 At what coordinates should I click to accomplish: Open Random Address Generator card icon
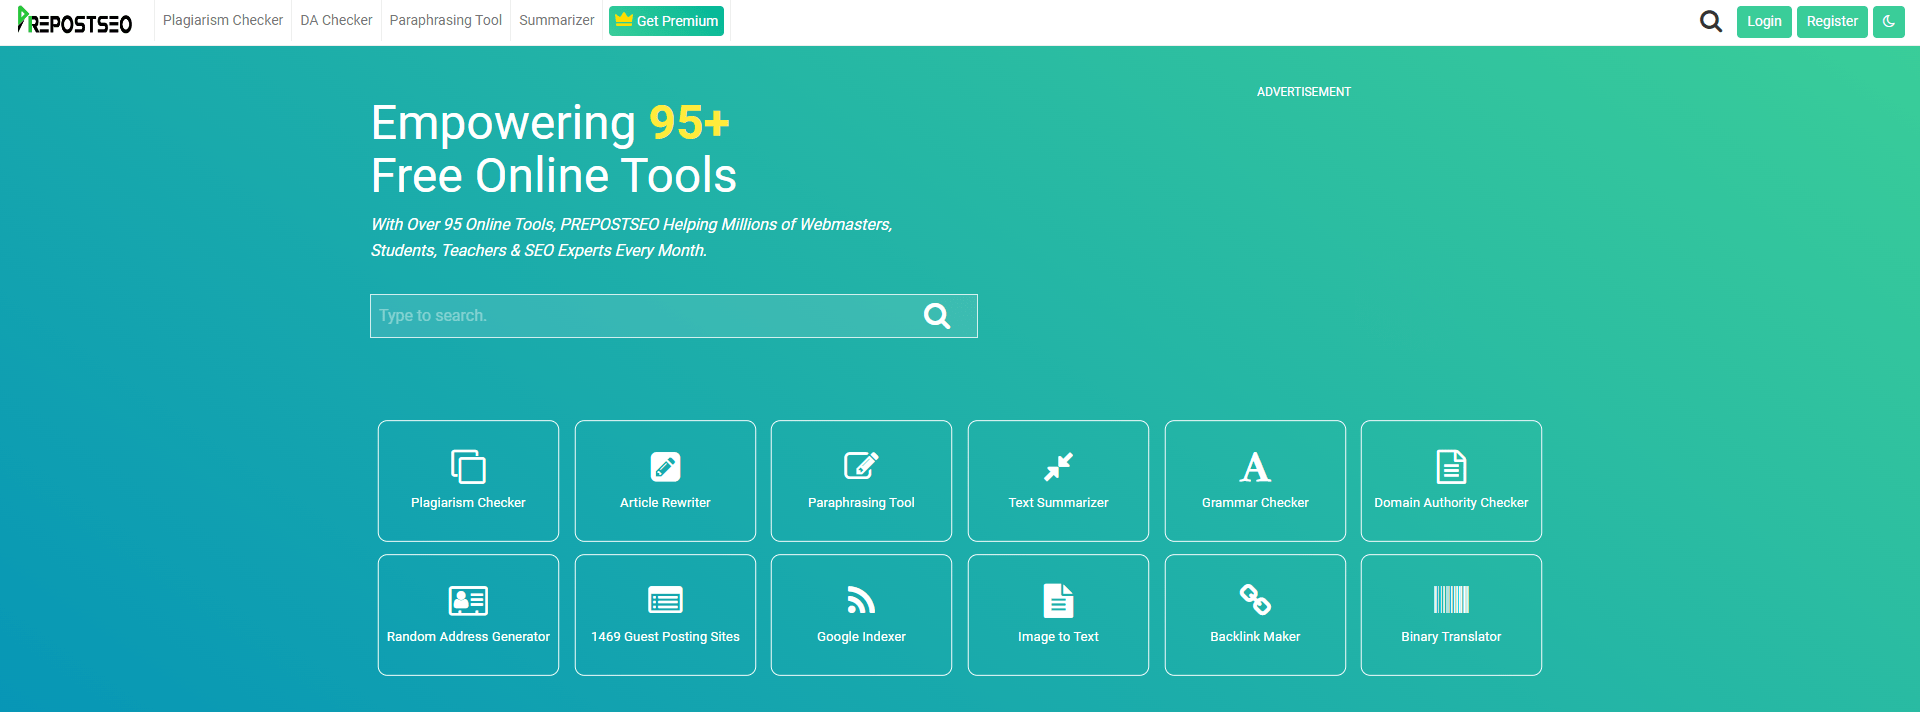tap(468, 600)
